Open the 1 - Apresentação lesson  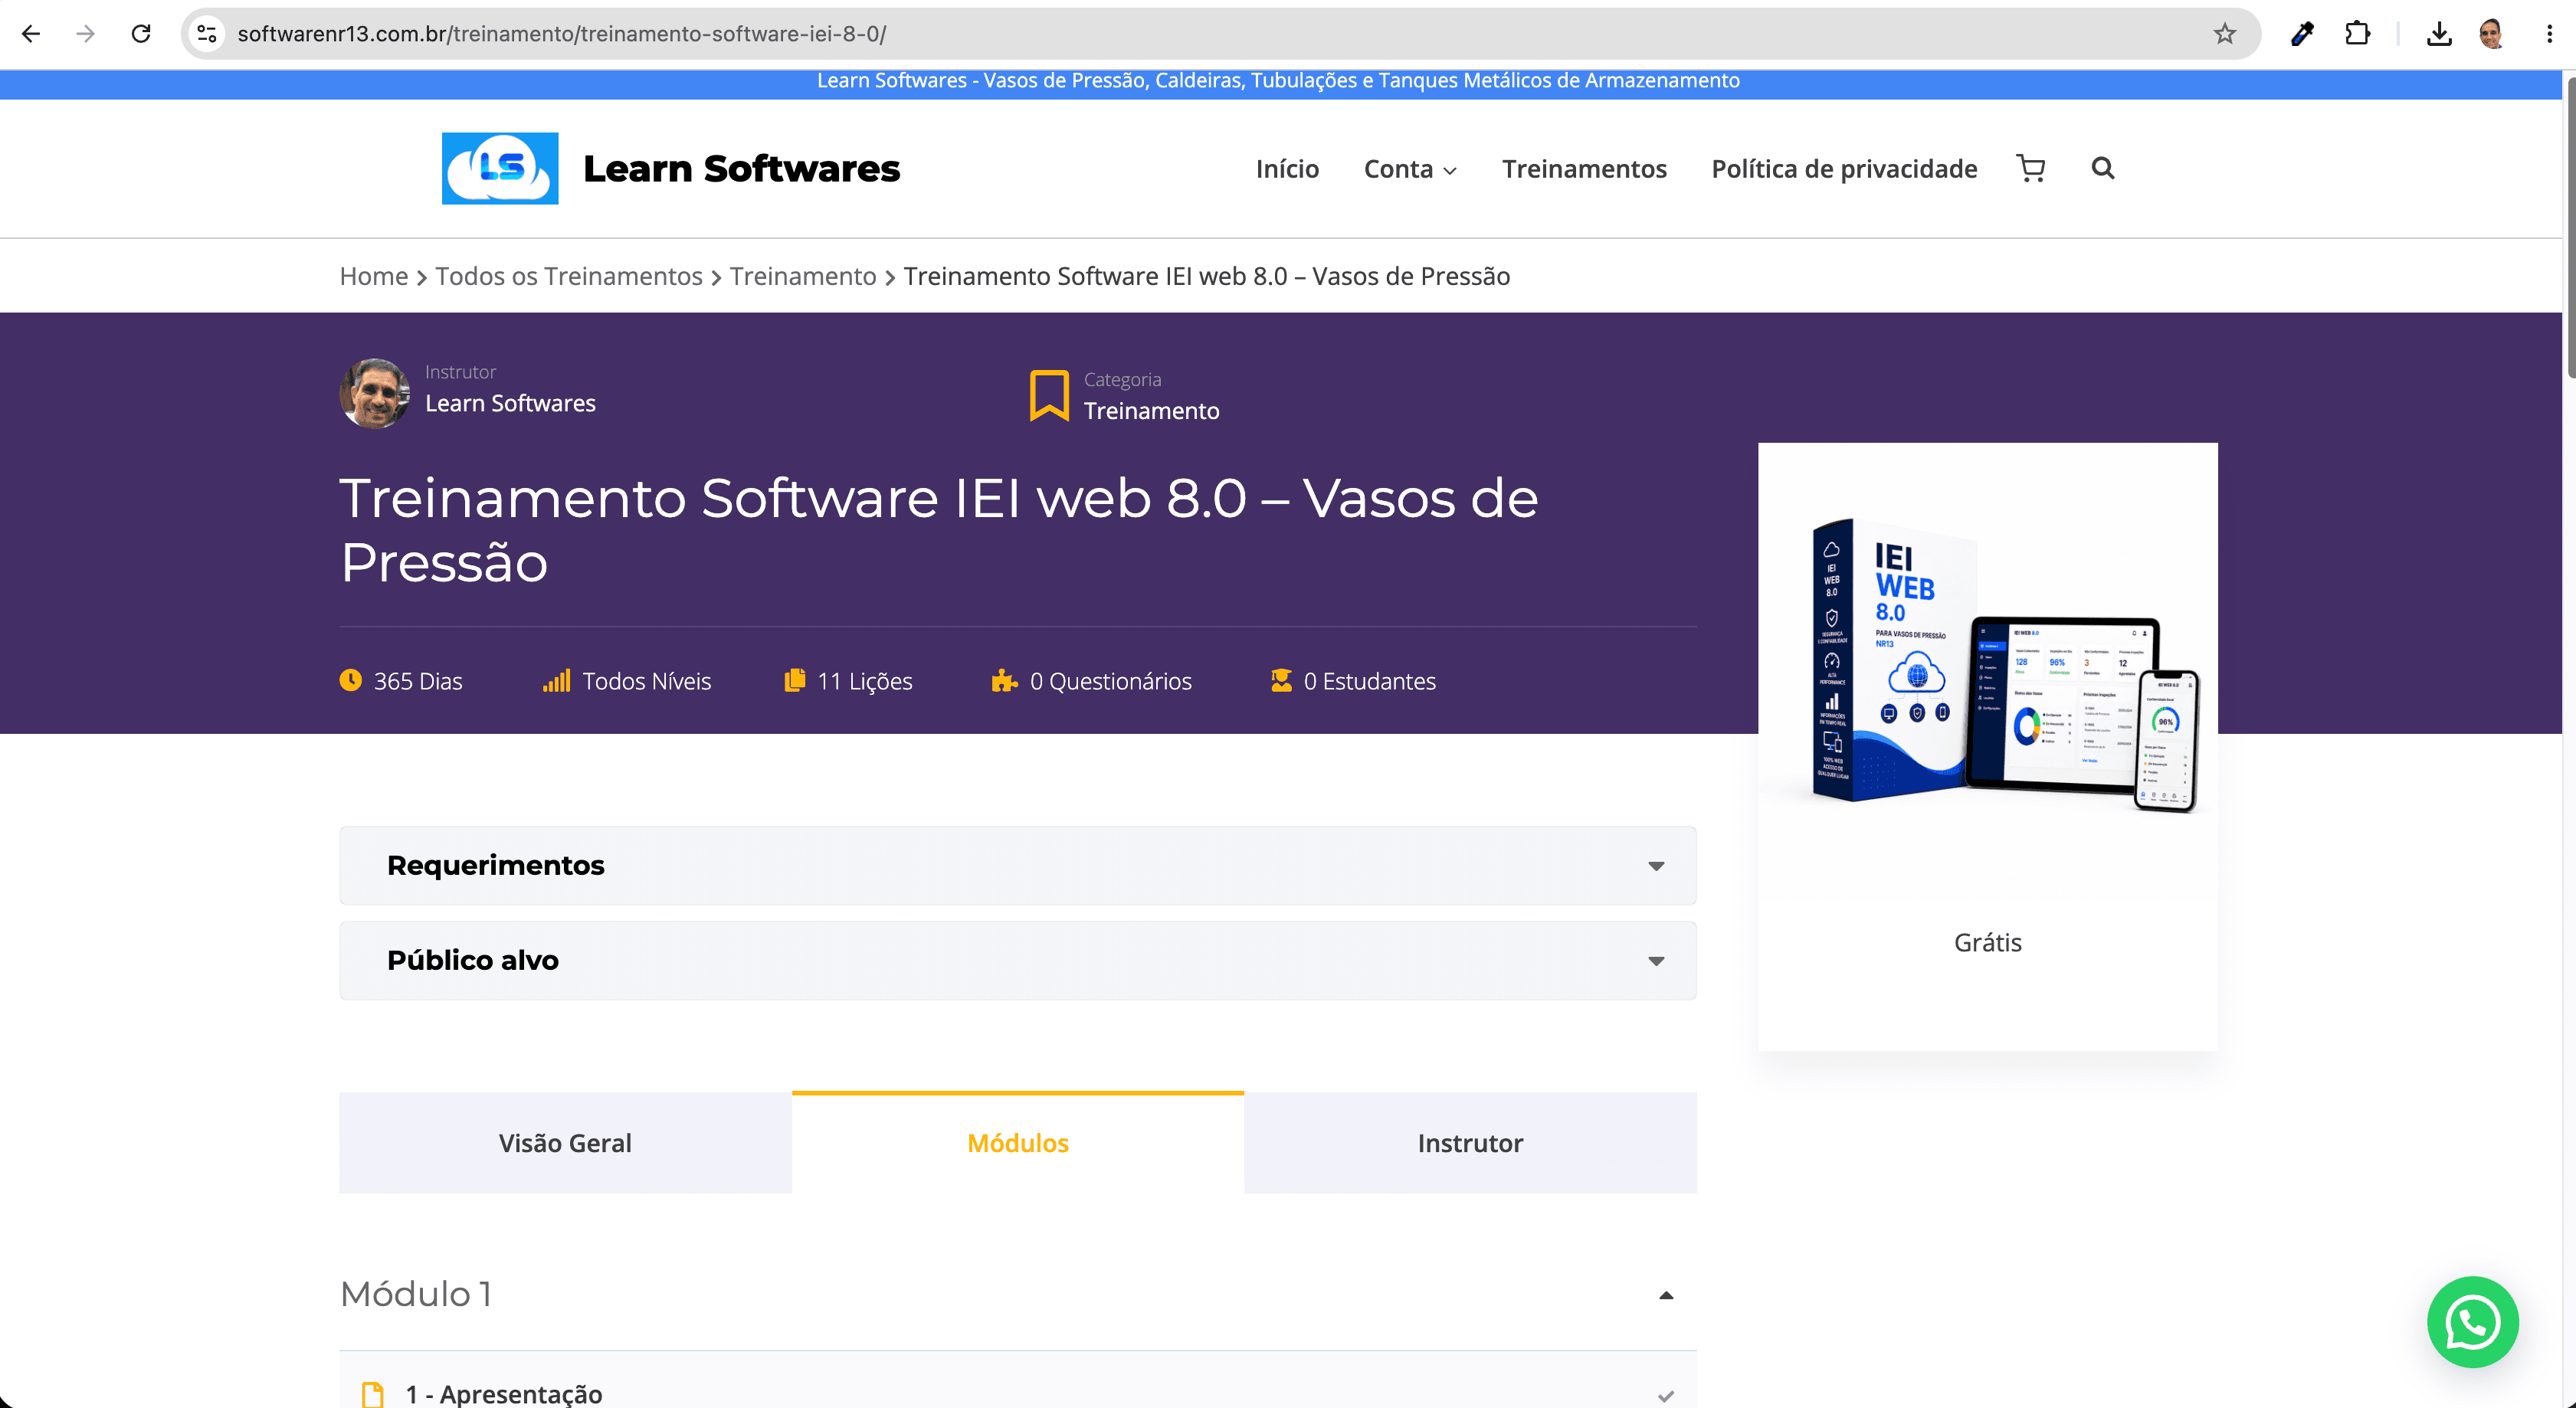point(504,1394)
